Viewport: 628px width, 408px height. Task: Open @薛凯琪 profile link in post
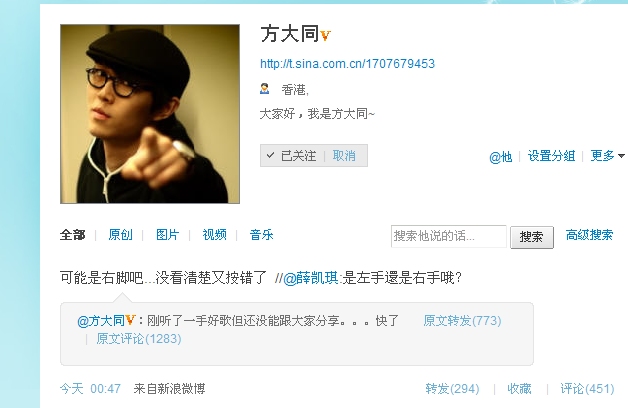click(311, 277)
